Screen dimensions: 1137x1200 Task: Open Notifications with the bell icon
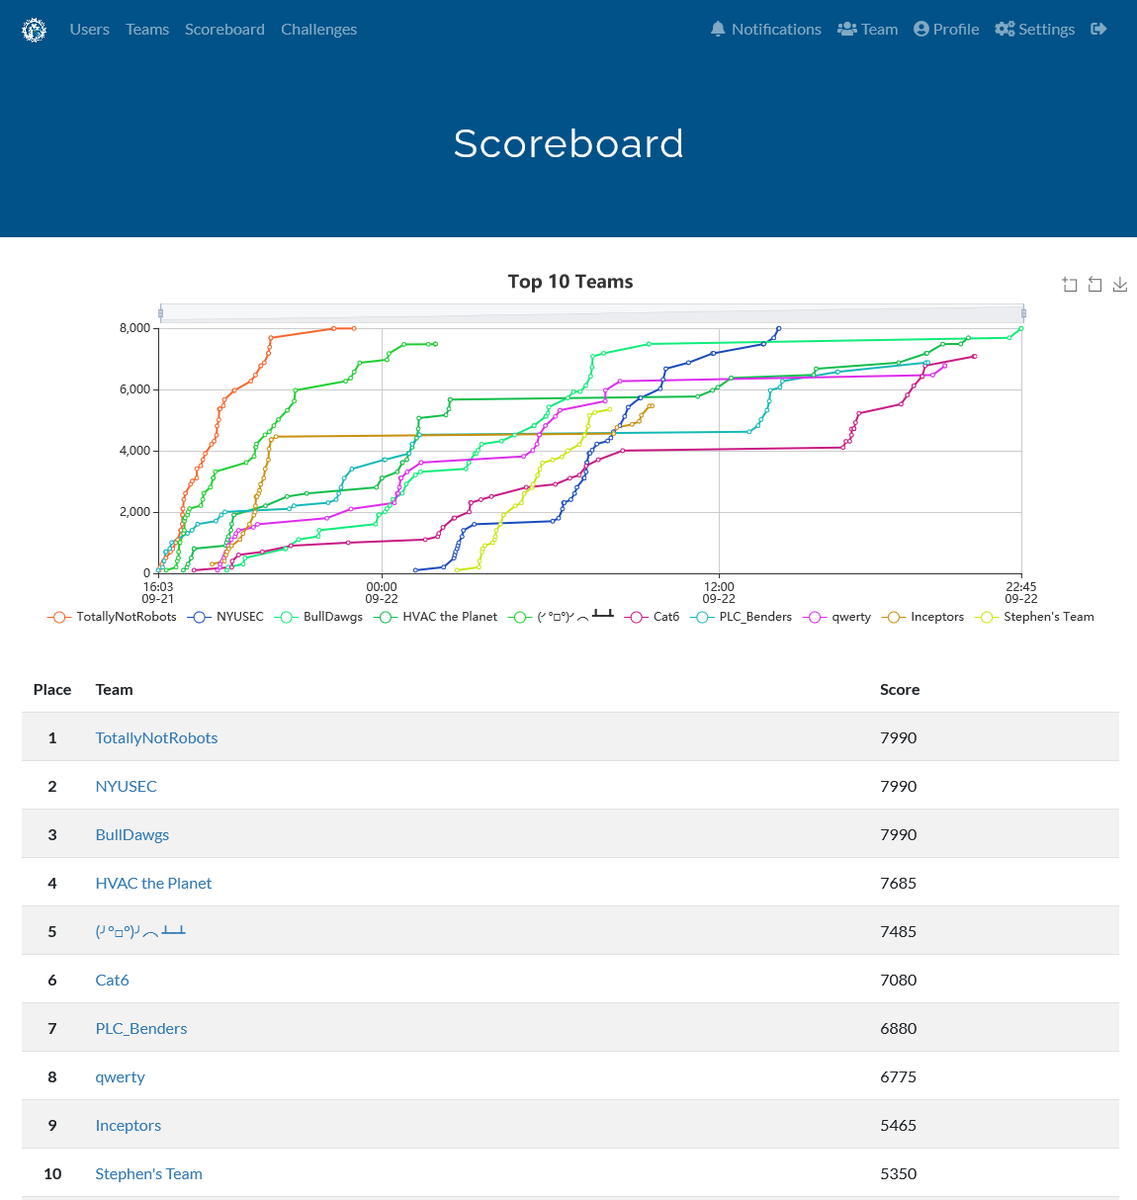[766, 29]
